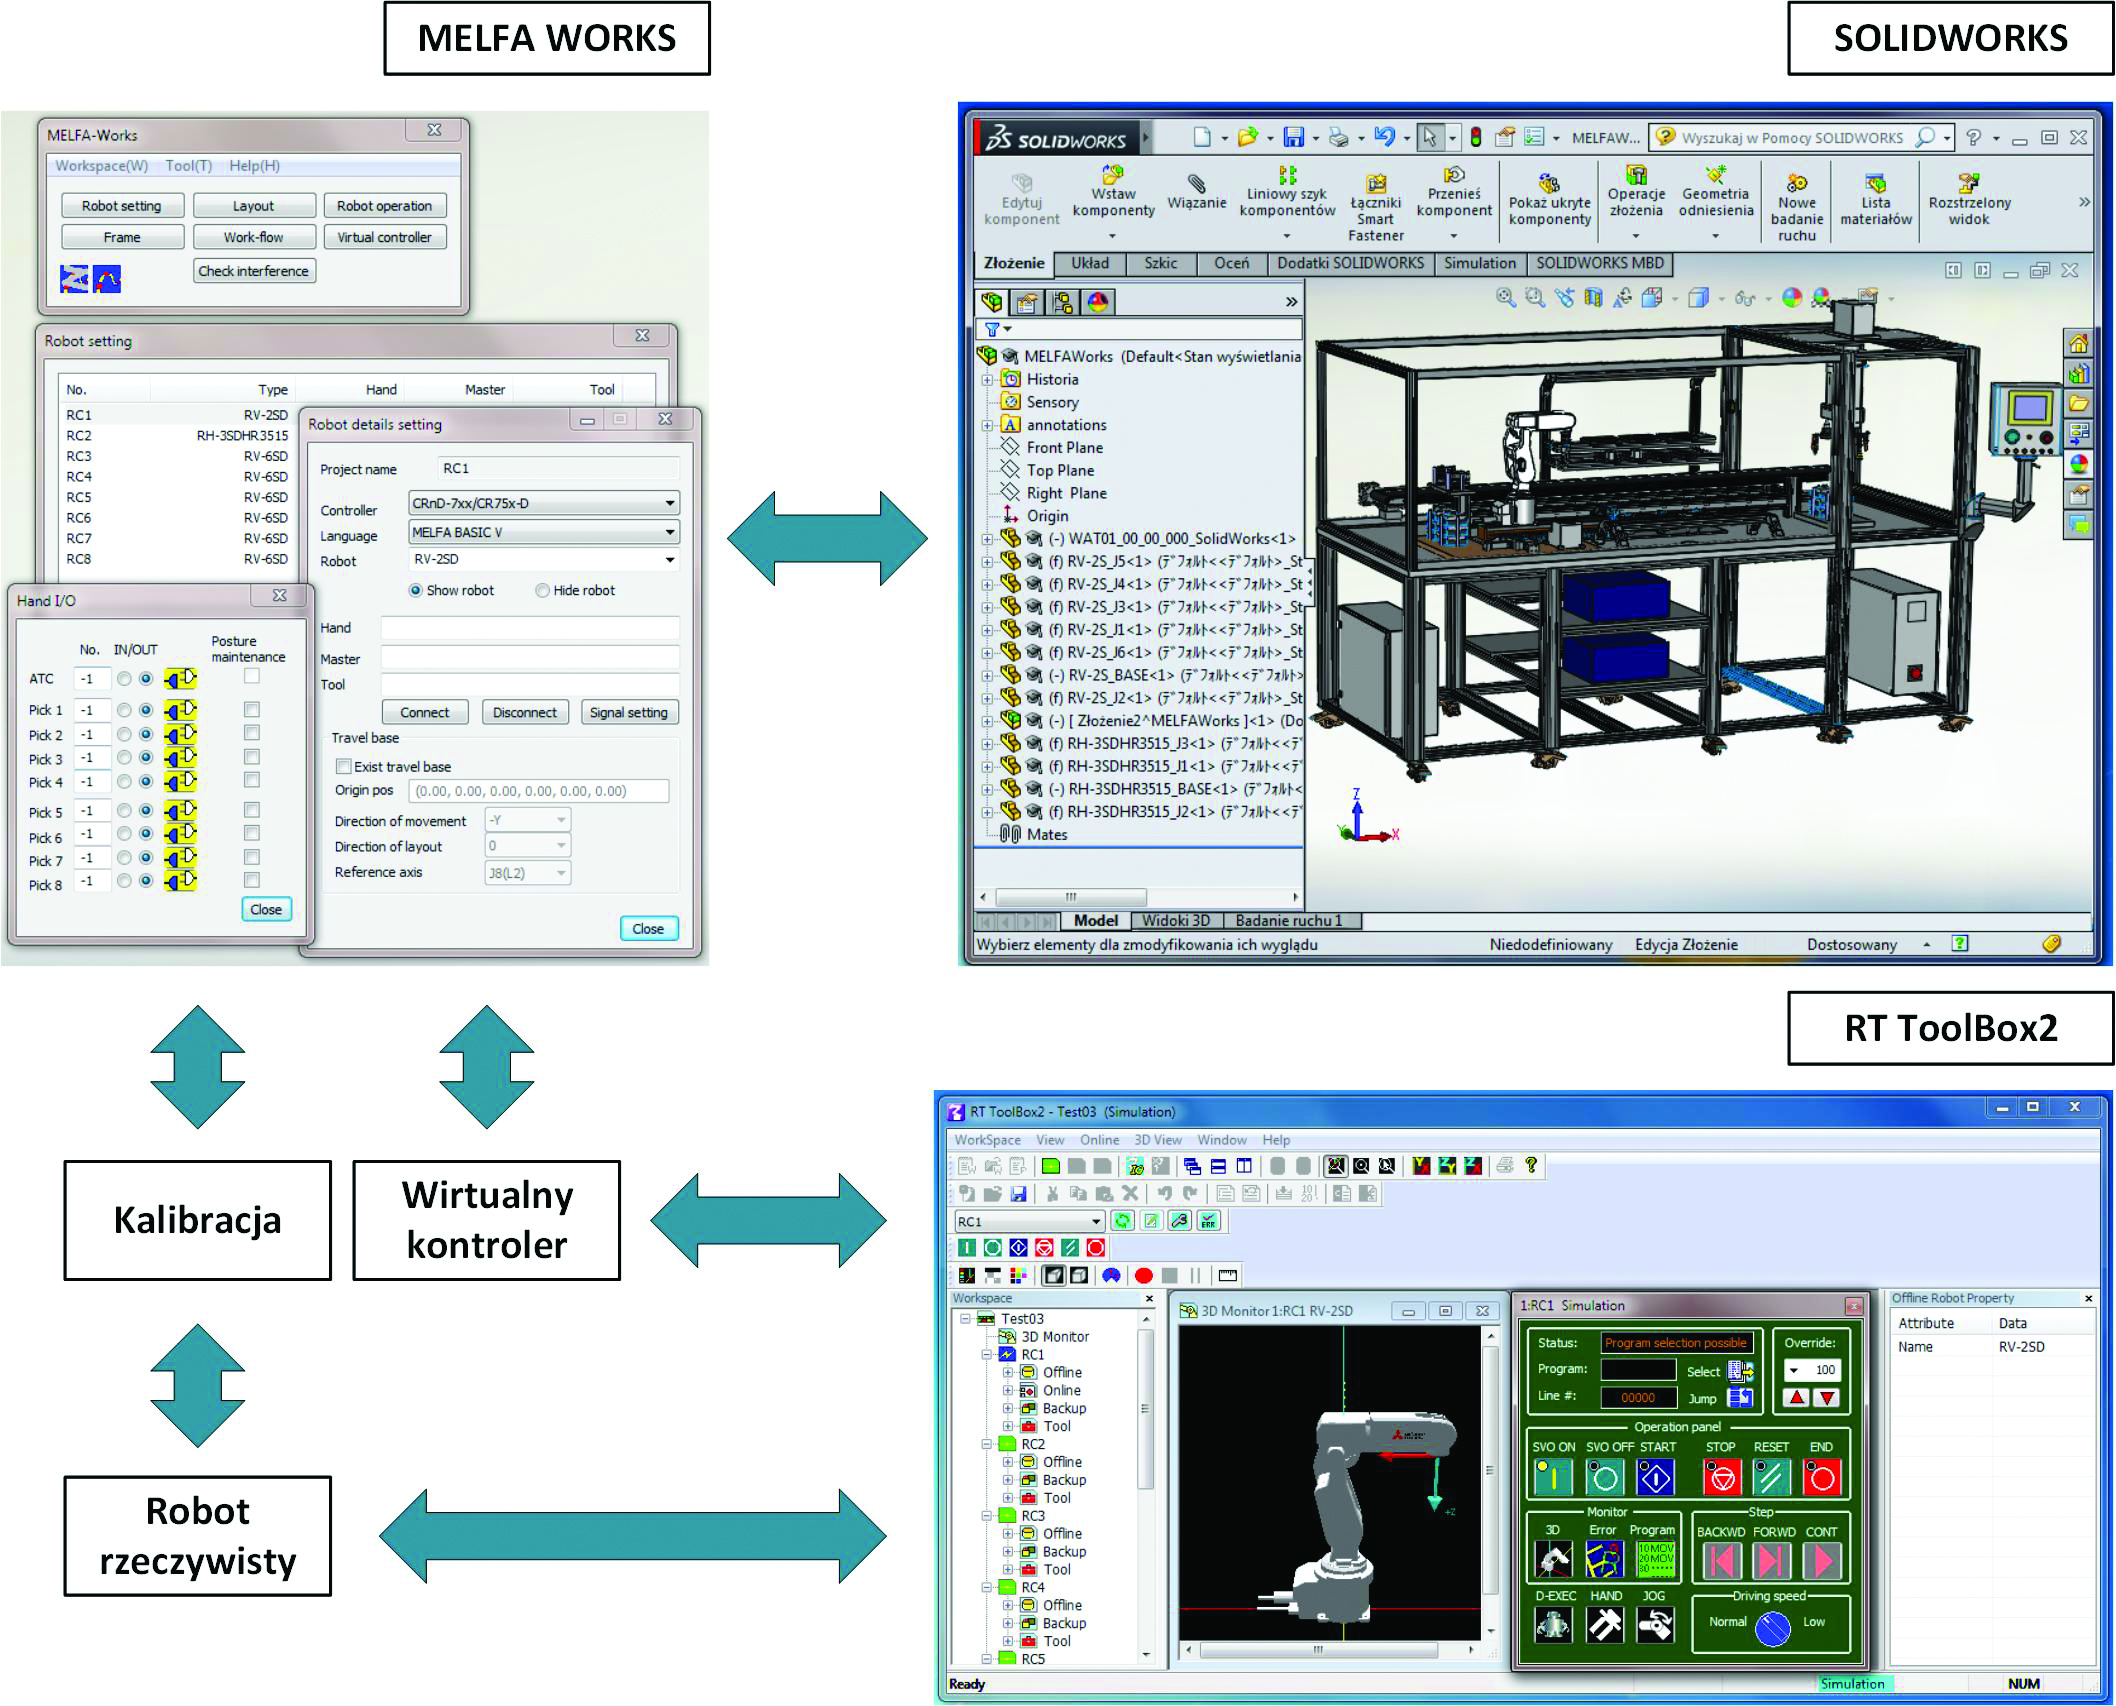Check Posture maintenance for Pick 8 row
Screen dimensions: 2116x1706
pos(252,880)
